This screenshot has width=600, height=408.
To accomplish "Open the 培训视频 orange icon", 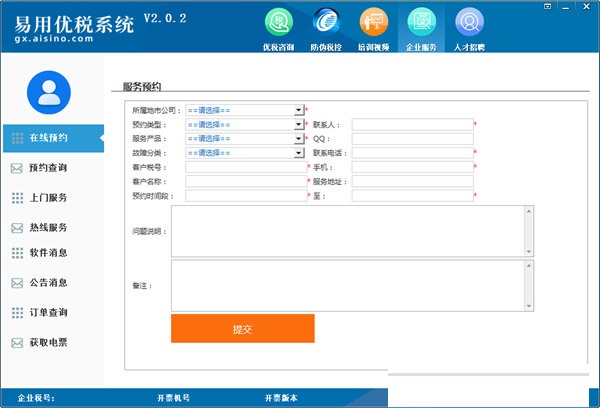I will (x=373, y=22).
